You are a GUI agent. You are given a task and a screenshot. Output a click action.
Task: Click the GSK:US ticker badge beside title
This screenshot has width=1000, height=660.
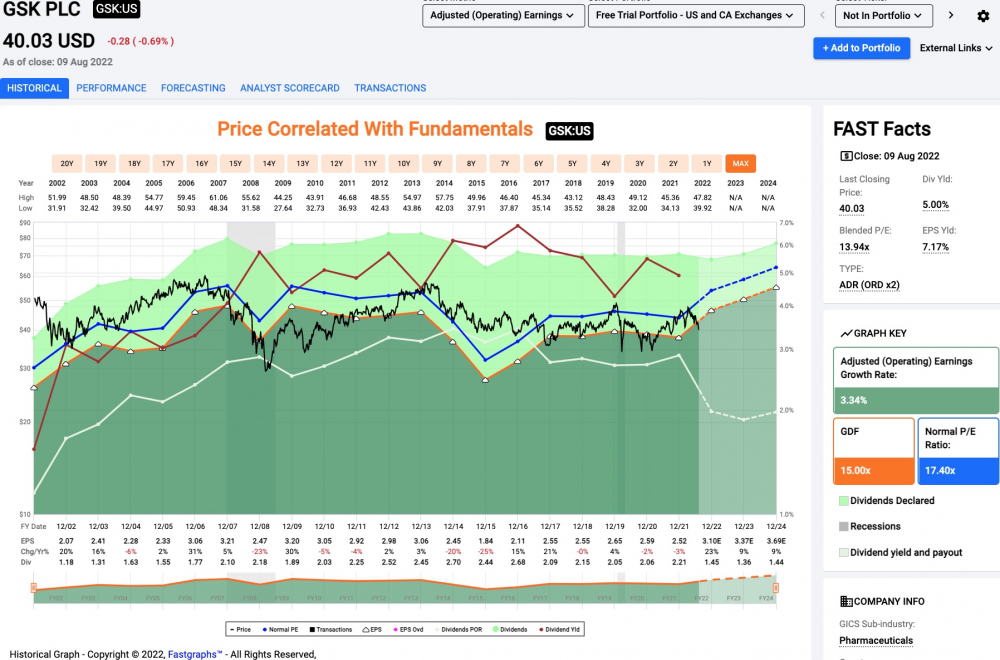[116, 10]
